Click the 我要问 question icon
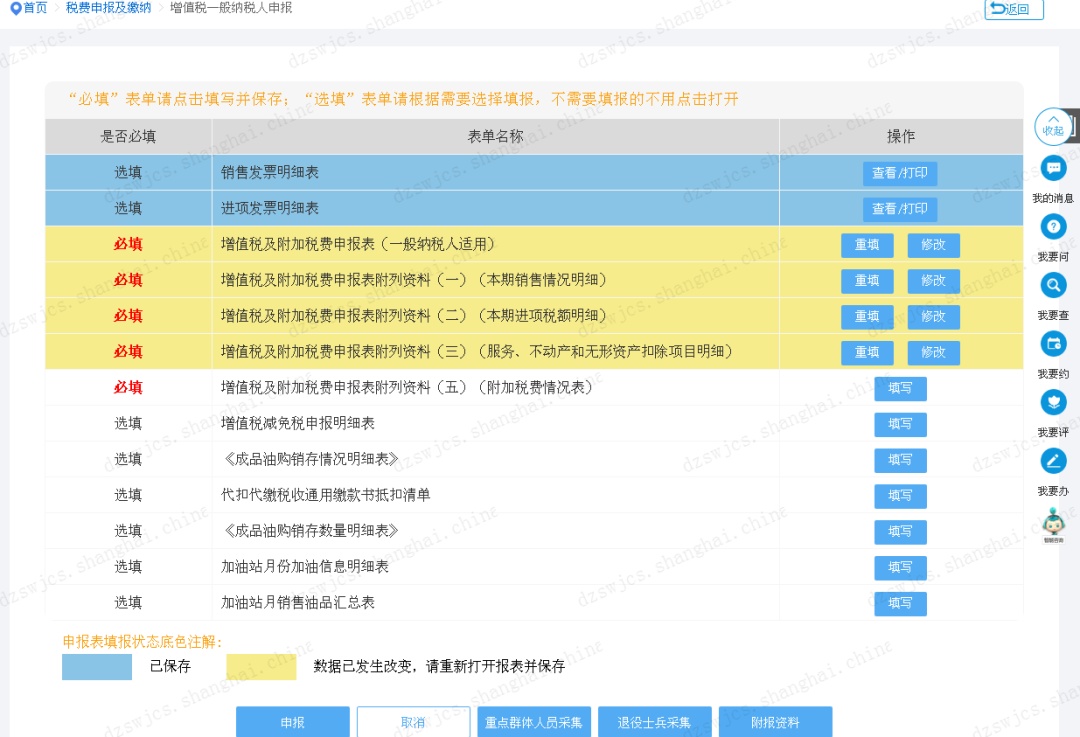The image size is (1080, 737). (1053, 227)
